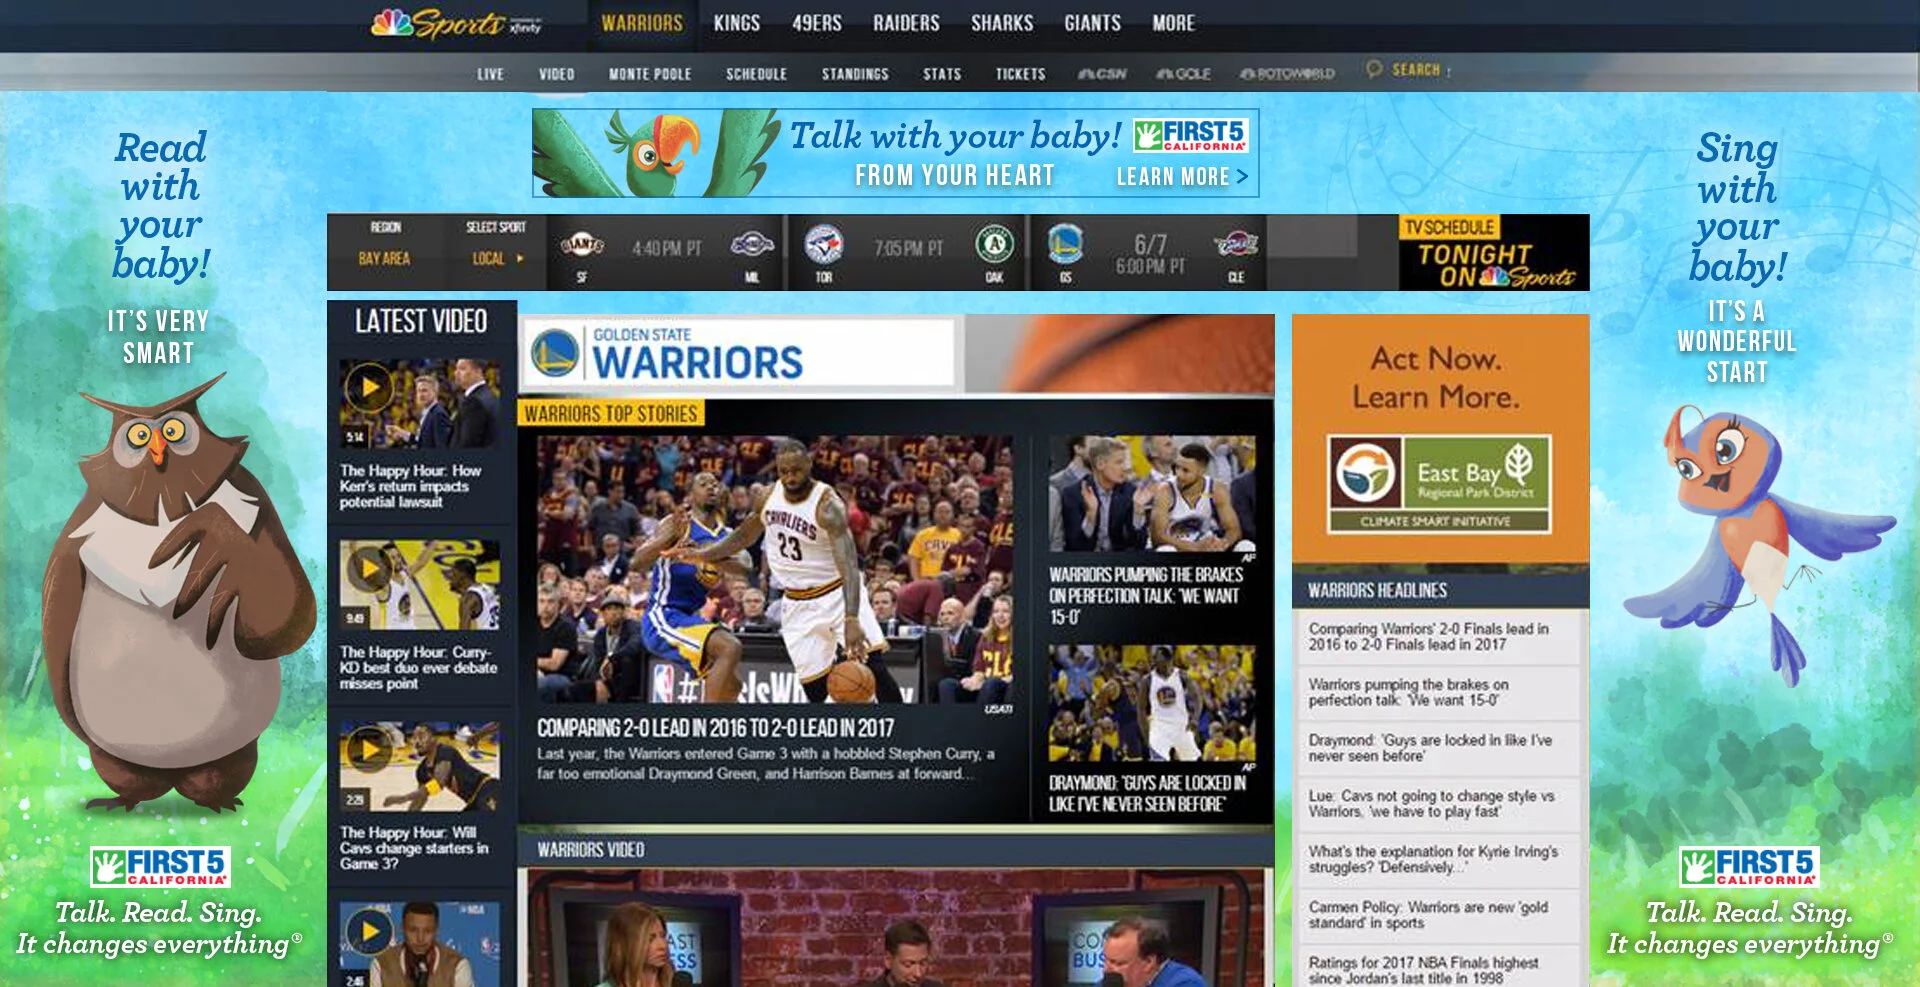Open the Warriors team tab
The height and width of the screenshot is (987, 1920).
(x=642, y=23)
